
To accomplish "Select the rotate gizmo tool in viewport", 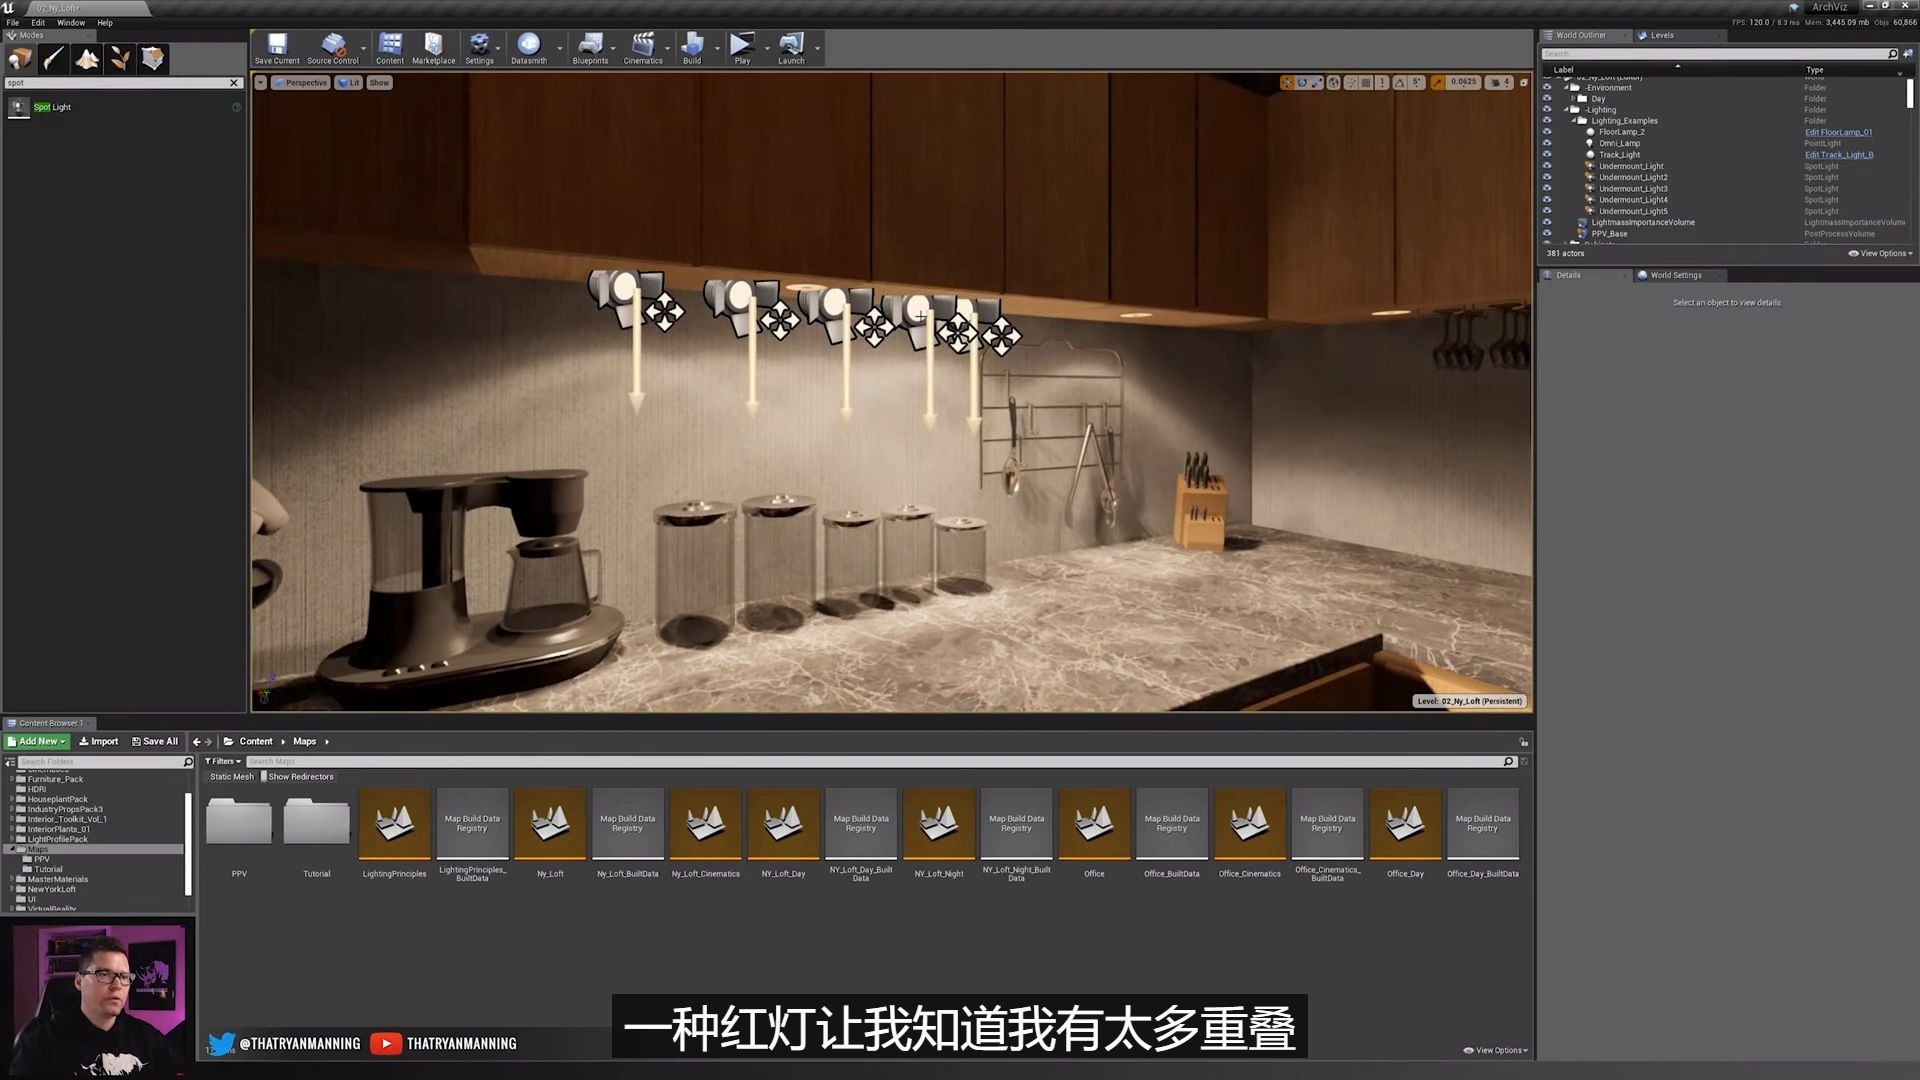I will 1302,82.
